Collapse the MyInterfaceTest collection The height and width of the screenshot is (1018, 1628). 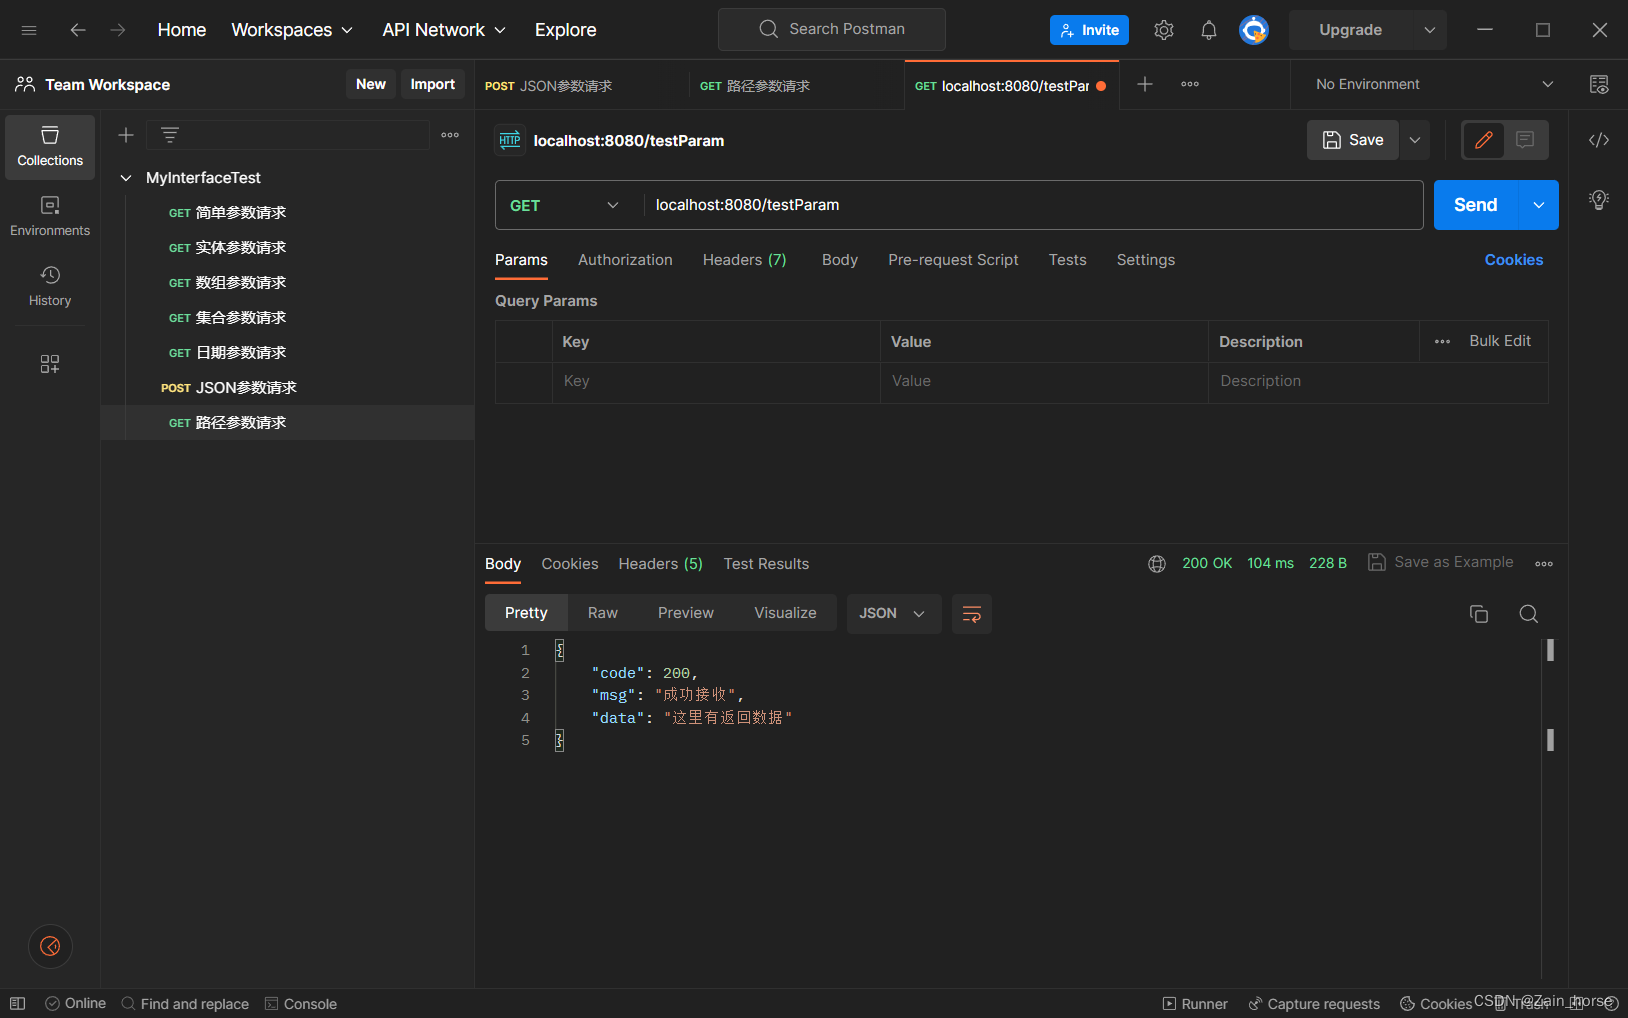(126, 178)
